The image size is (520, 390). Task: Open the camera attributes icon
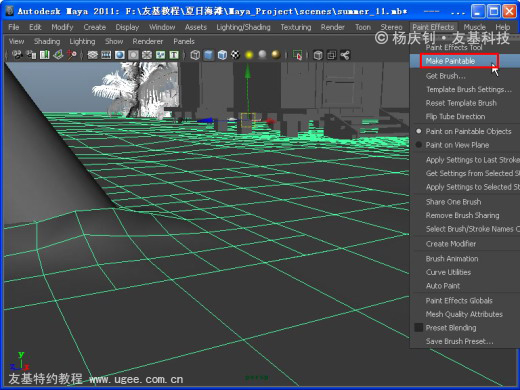[x=31, y=55]
